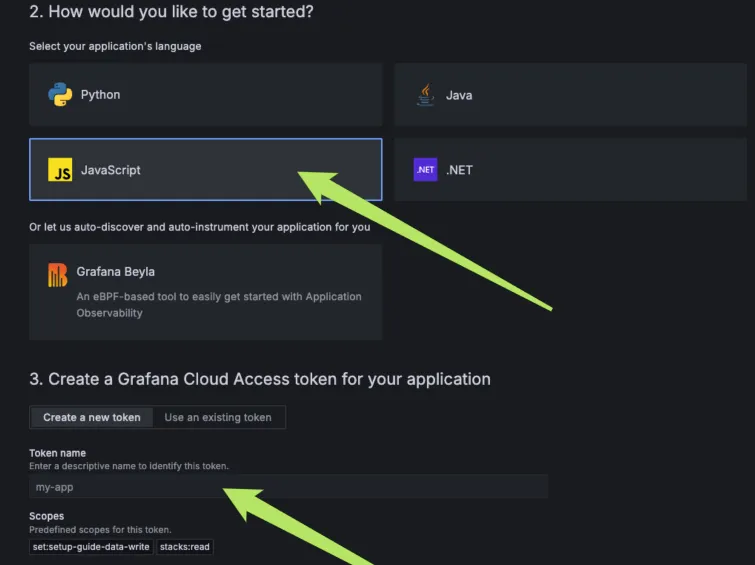This screenshot has width=755, height=565.
Task: Click the Create a Grafana Cloud Access token heading
Action: pyautogui.click(x=260, y=379)
